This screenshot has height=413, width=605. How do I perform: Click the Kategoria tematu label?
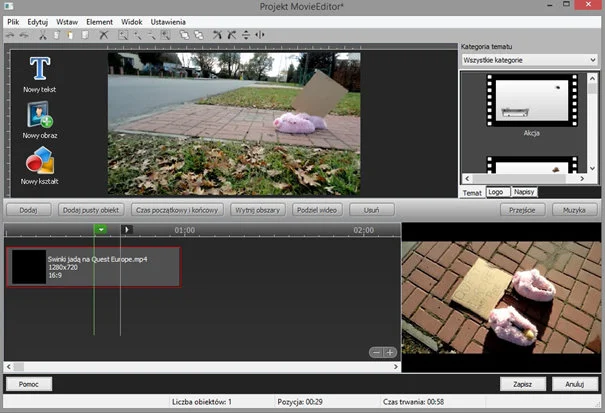(487, 47)
